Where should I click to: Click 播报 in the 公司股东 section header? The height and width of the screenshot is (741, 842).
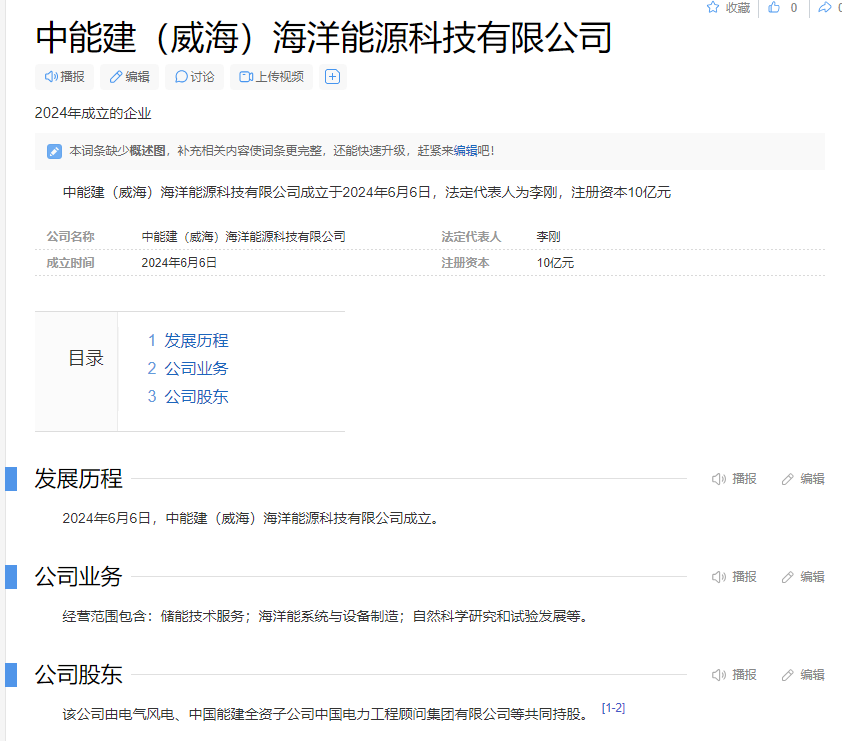click(x=734, y=675)
